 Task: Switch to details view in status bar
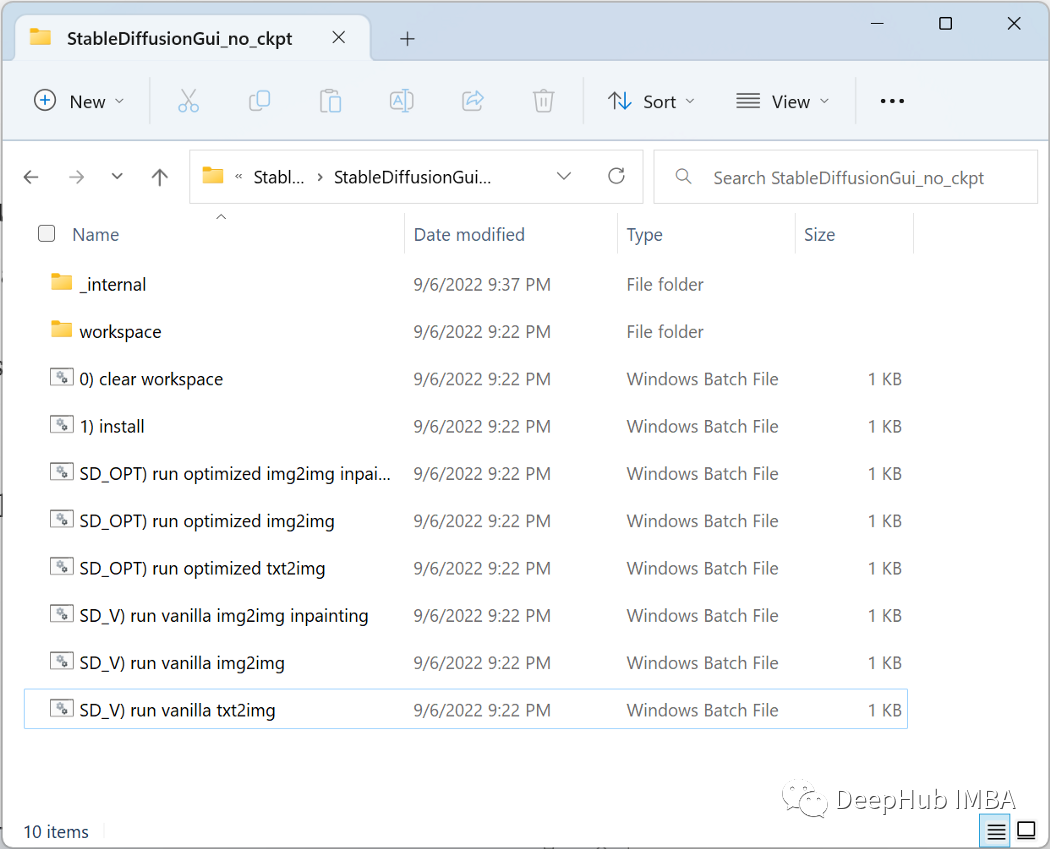[x=996, y=831]
